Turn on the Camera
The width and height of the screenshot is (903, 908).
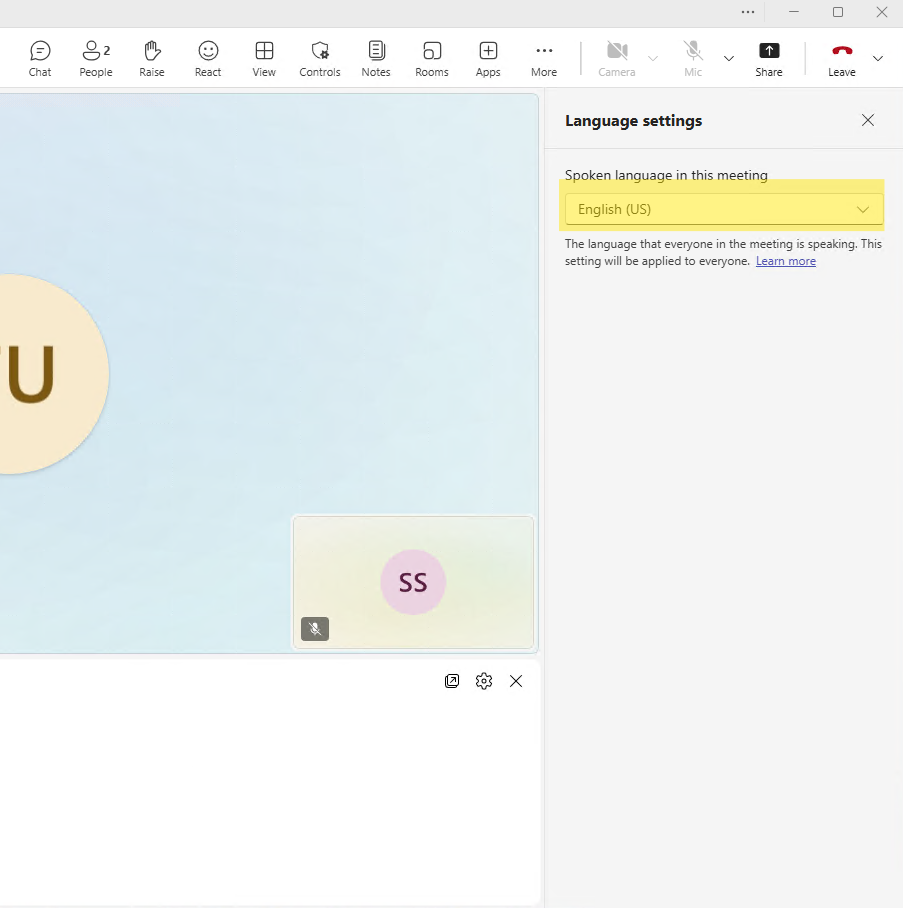[x=617, y=58]
